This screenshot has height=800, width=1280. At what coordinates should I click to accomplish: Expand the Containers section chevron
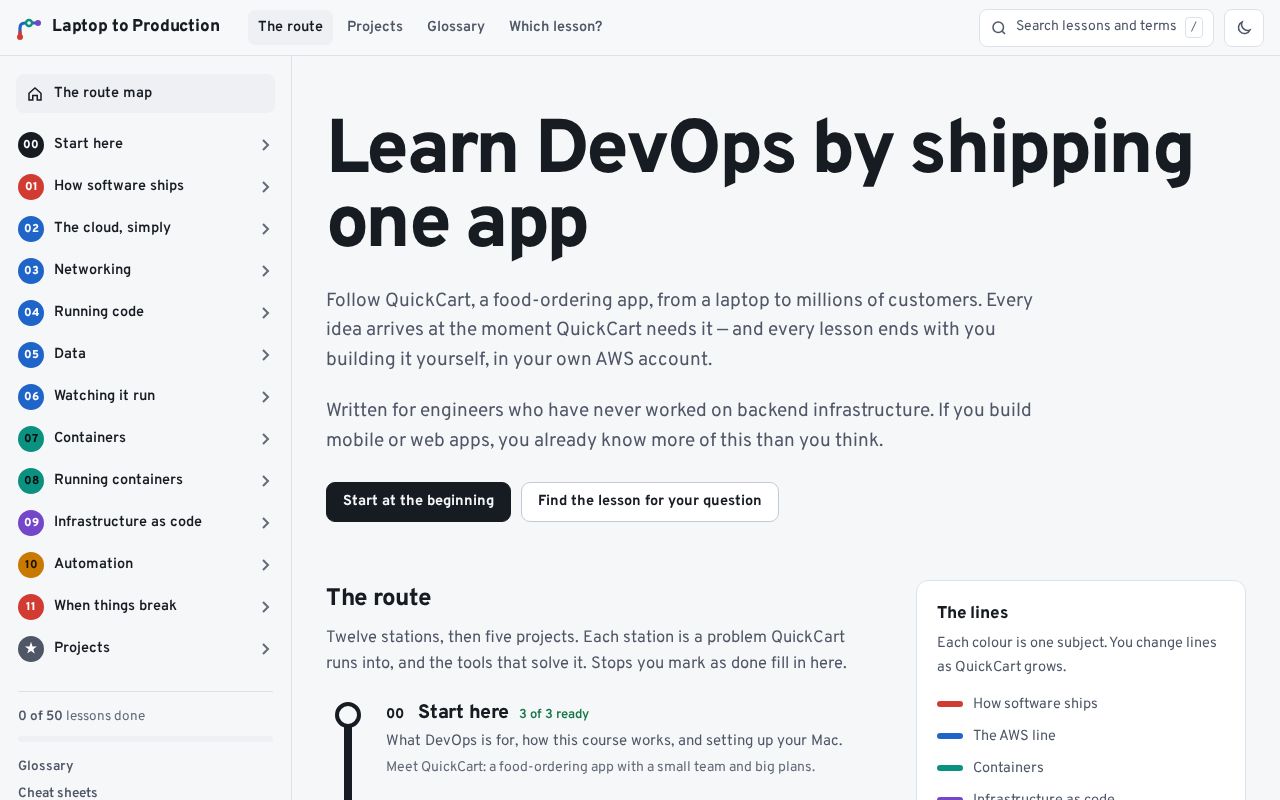point(265,439)
